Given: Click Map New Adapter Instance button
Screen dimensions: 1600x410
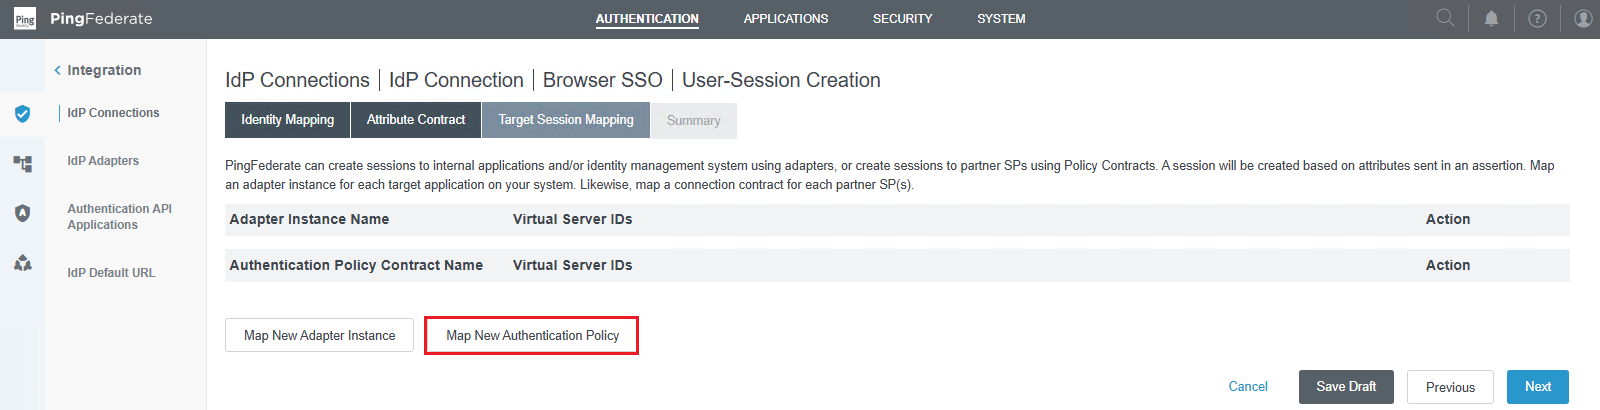Looking at the screenshot, I should (319, 335).
